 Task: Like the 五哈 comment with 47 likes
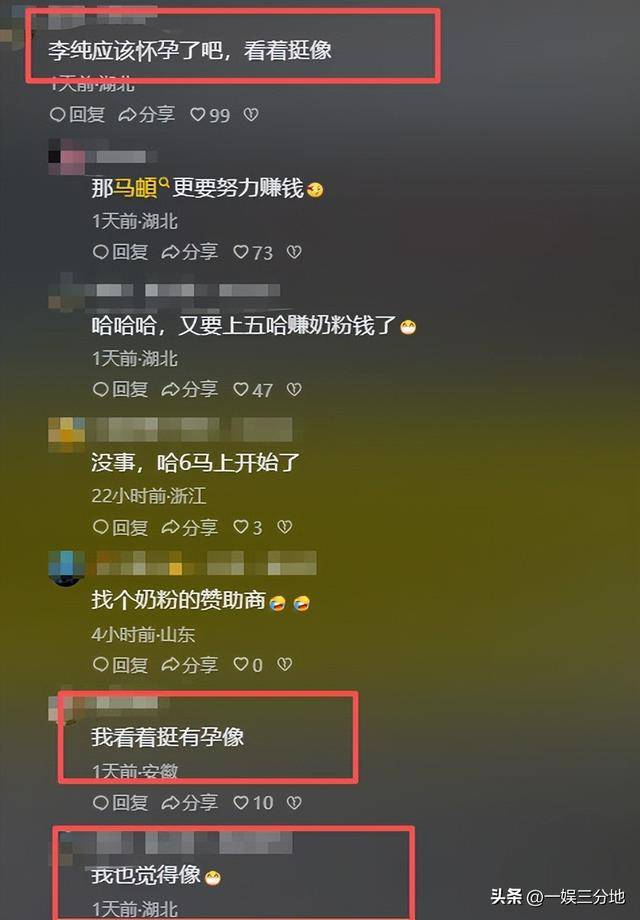tap(253, 390)
